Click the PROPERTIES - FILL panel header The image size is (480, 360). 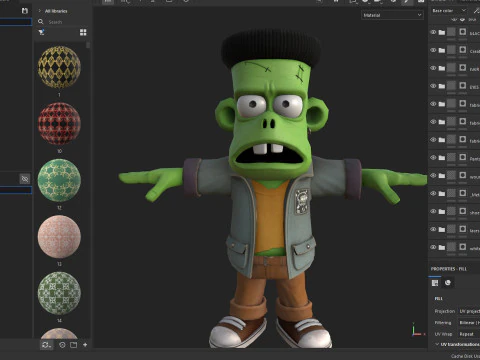[449, 269]
